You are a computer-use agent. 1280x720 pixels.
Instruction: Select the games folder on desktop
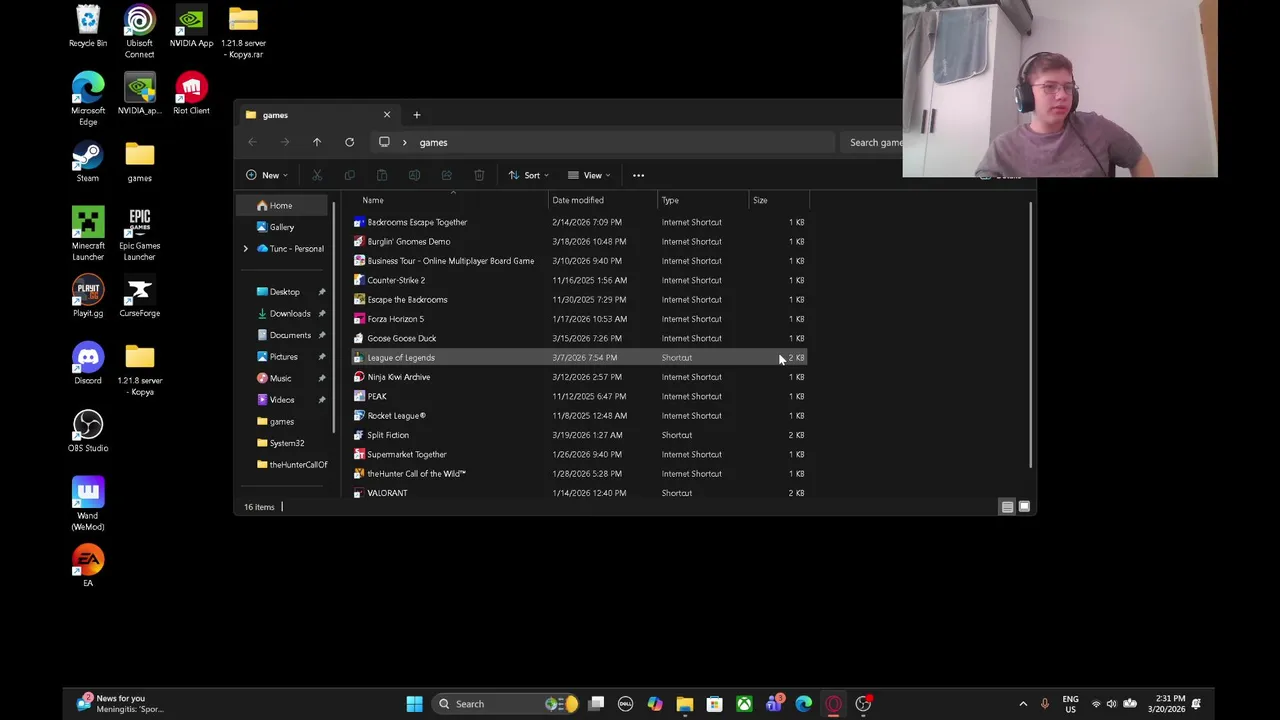[139, 162]
